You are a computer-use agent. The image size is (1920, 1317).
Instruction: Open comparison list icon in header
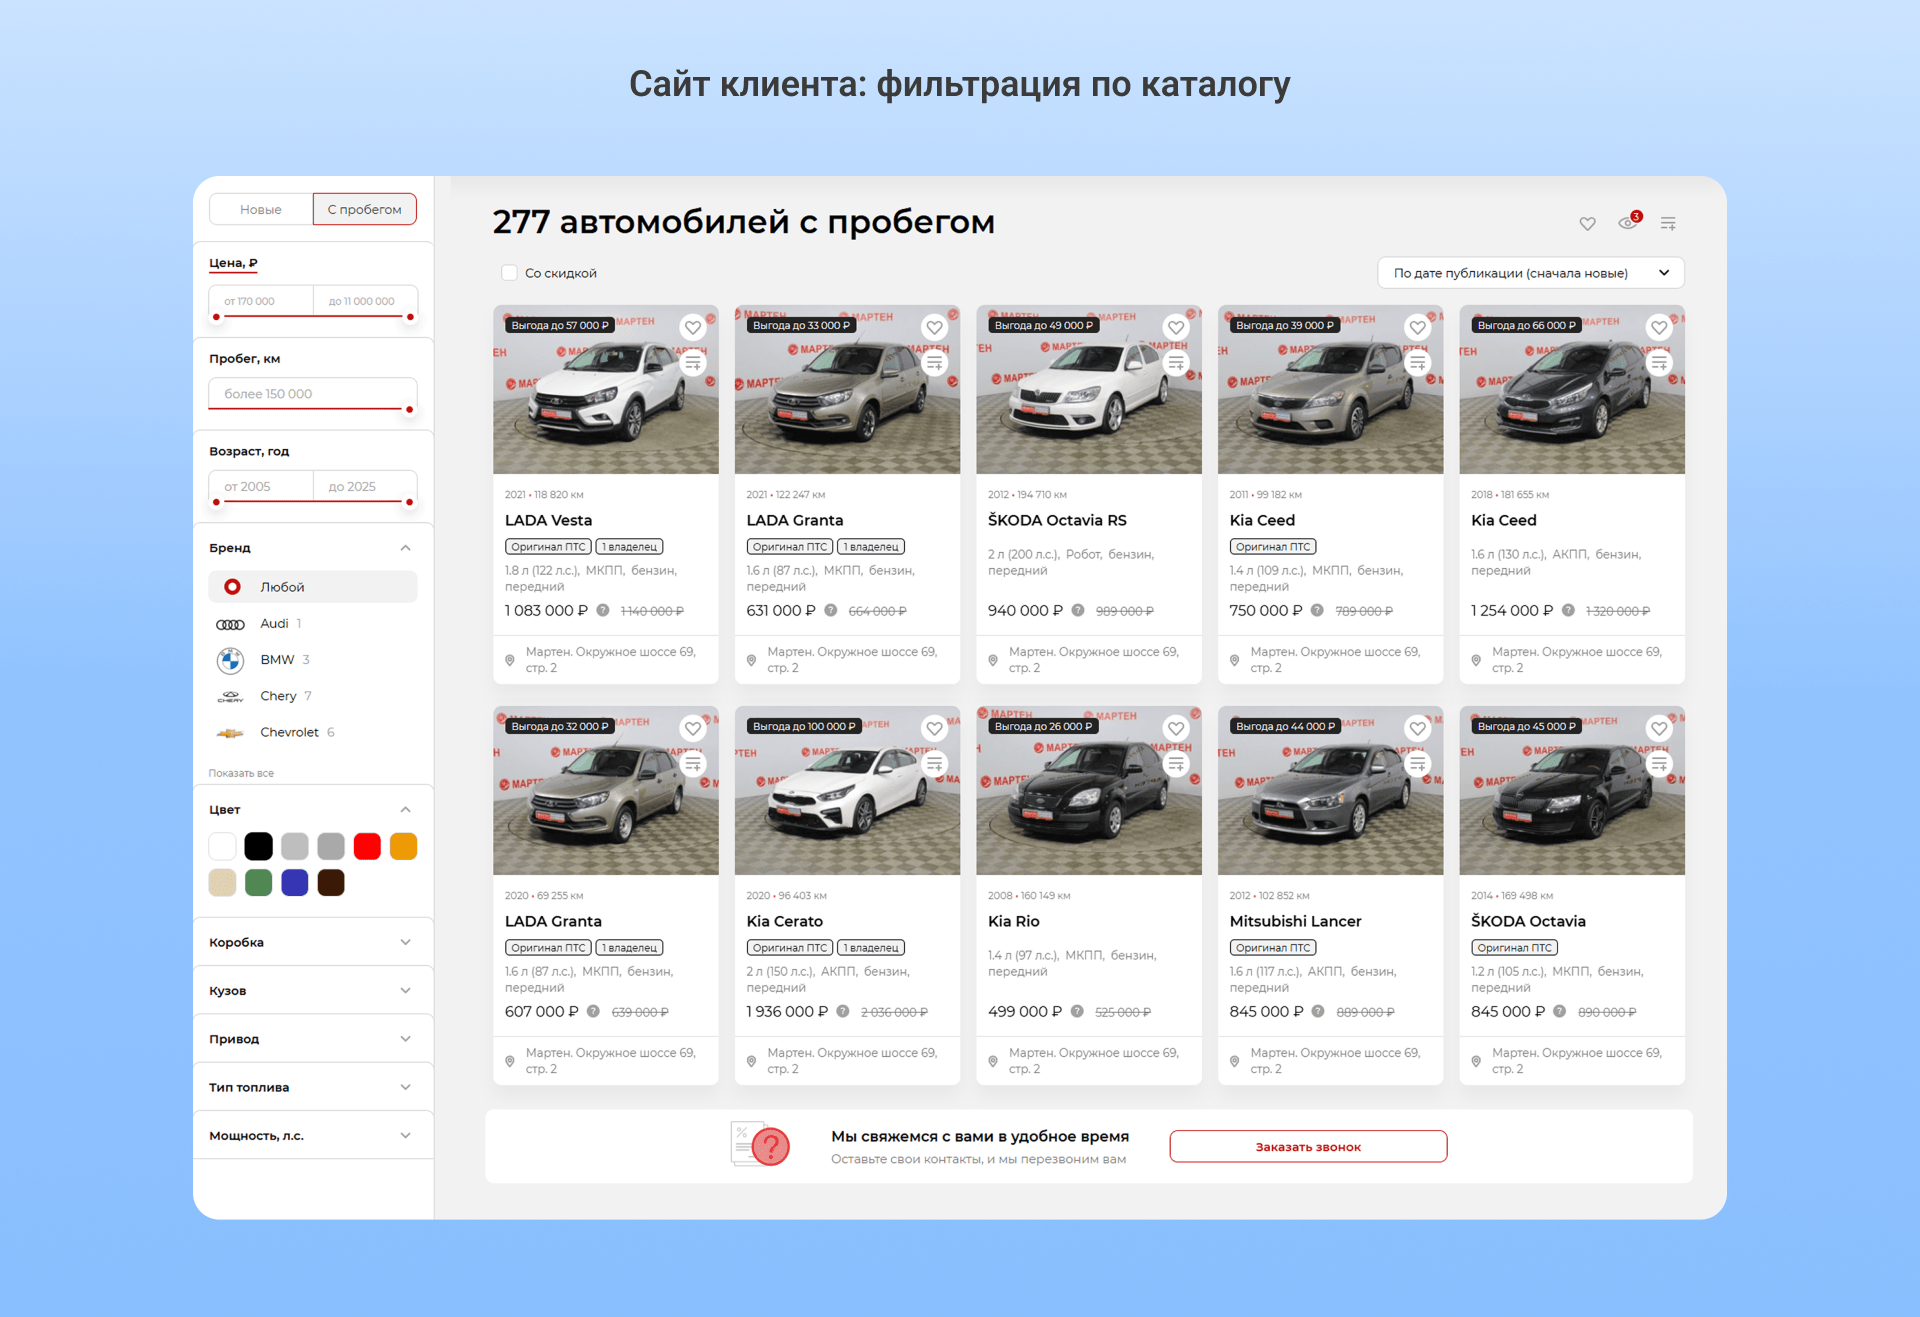point(1668,223)
